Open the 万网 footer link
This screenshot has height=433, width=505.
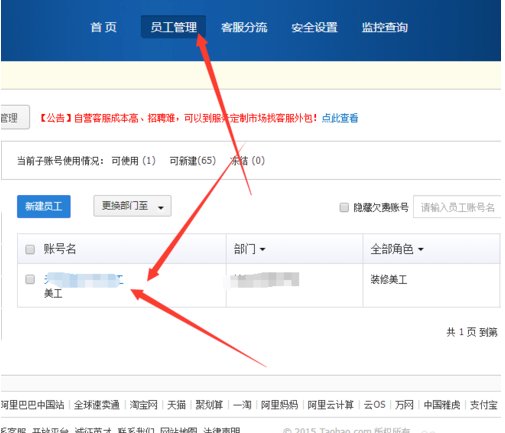click(404, 405)
